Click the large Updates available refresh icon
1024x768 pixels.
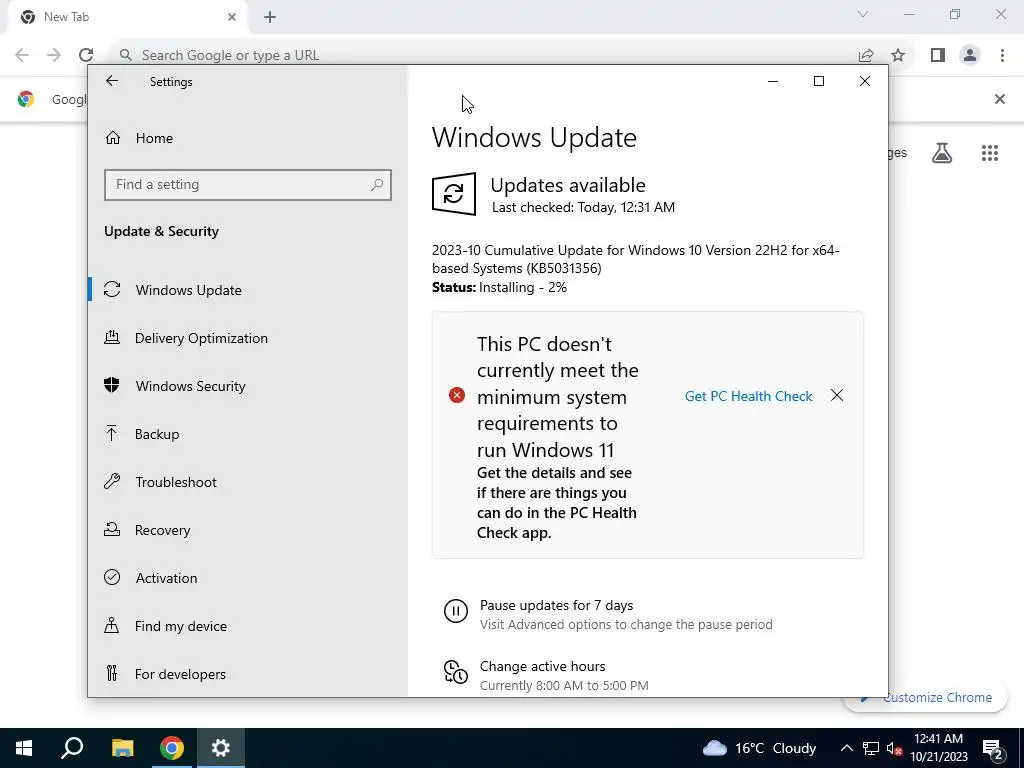(454, 193)
